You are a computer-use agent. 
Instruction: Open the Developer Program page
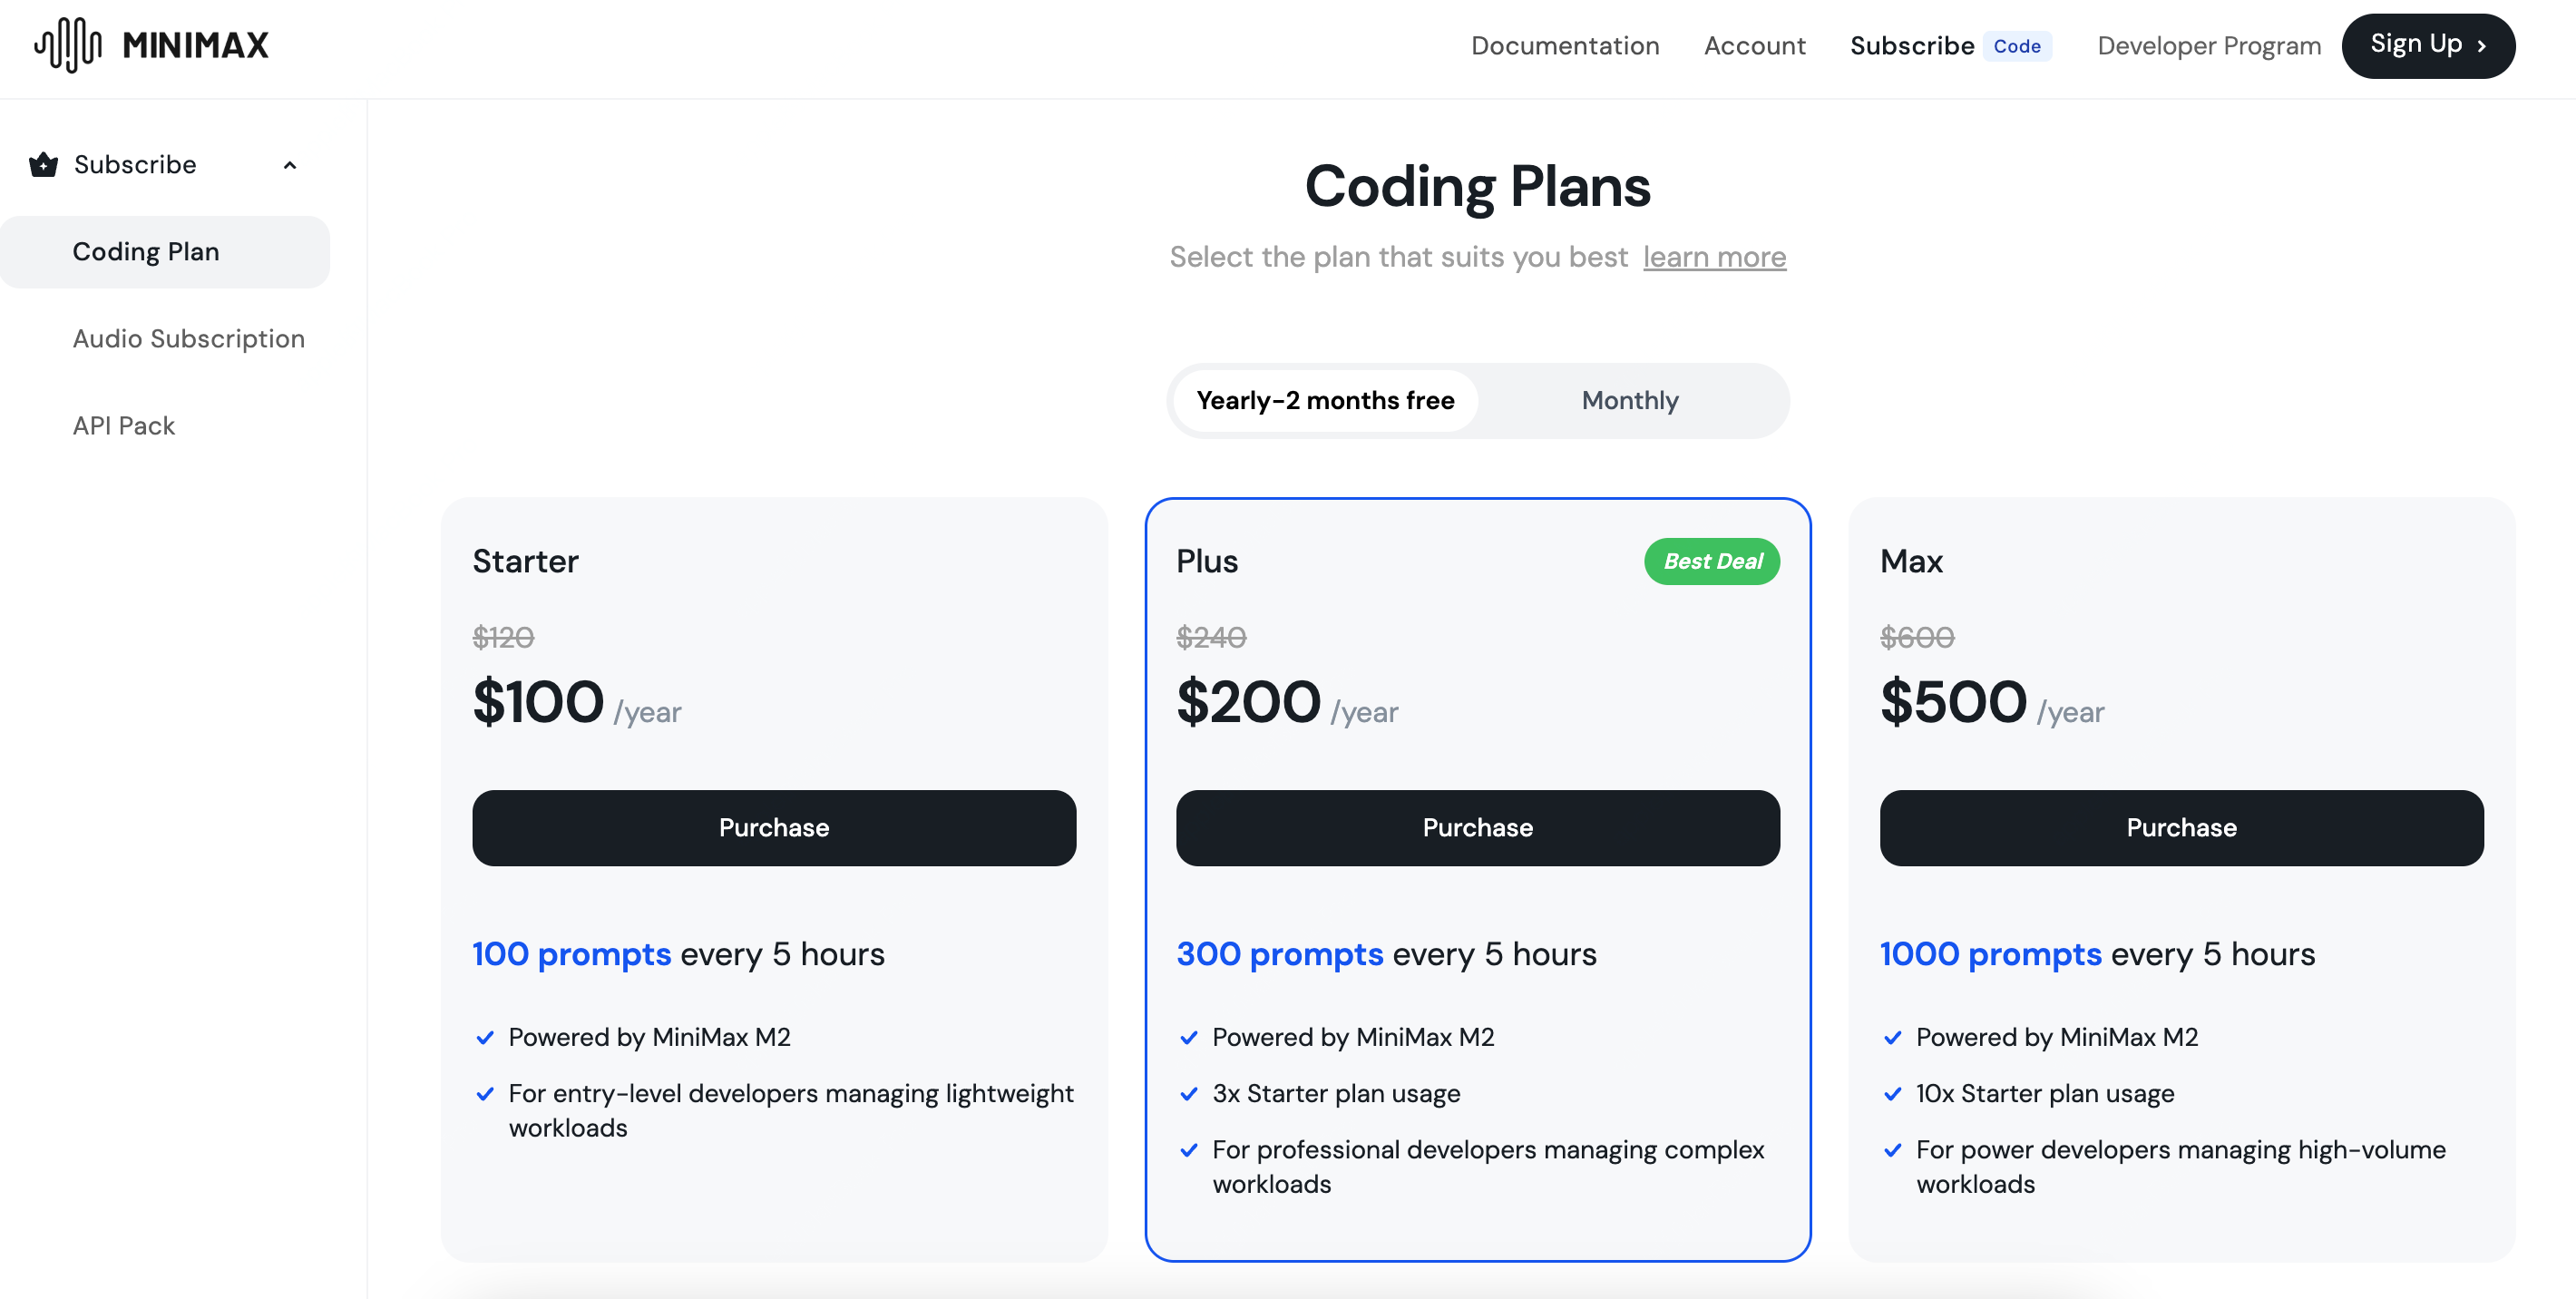[2208, 46]
